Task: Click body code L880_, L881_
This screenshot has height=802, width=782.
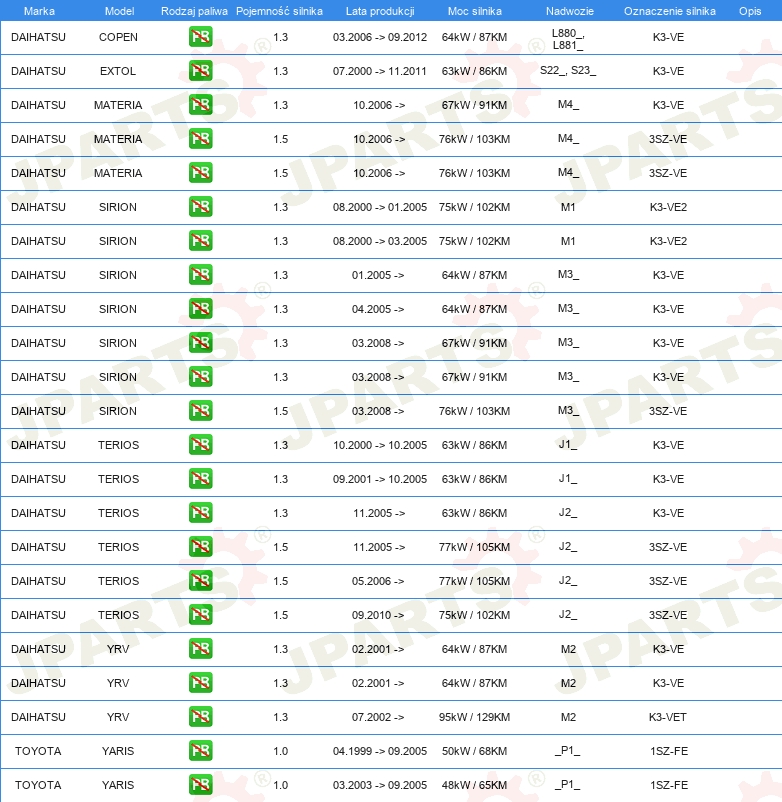Action: (568, 39)
